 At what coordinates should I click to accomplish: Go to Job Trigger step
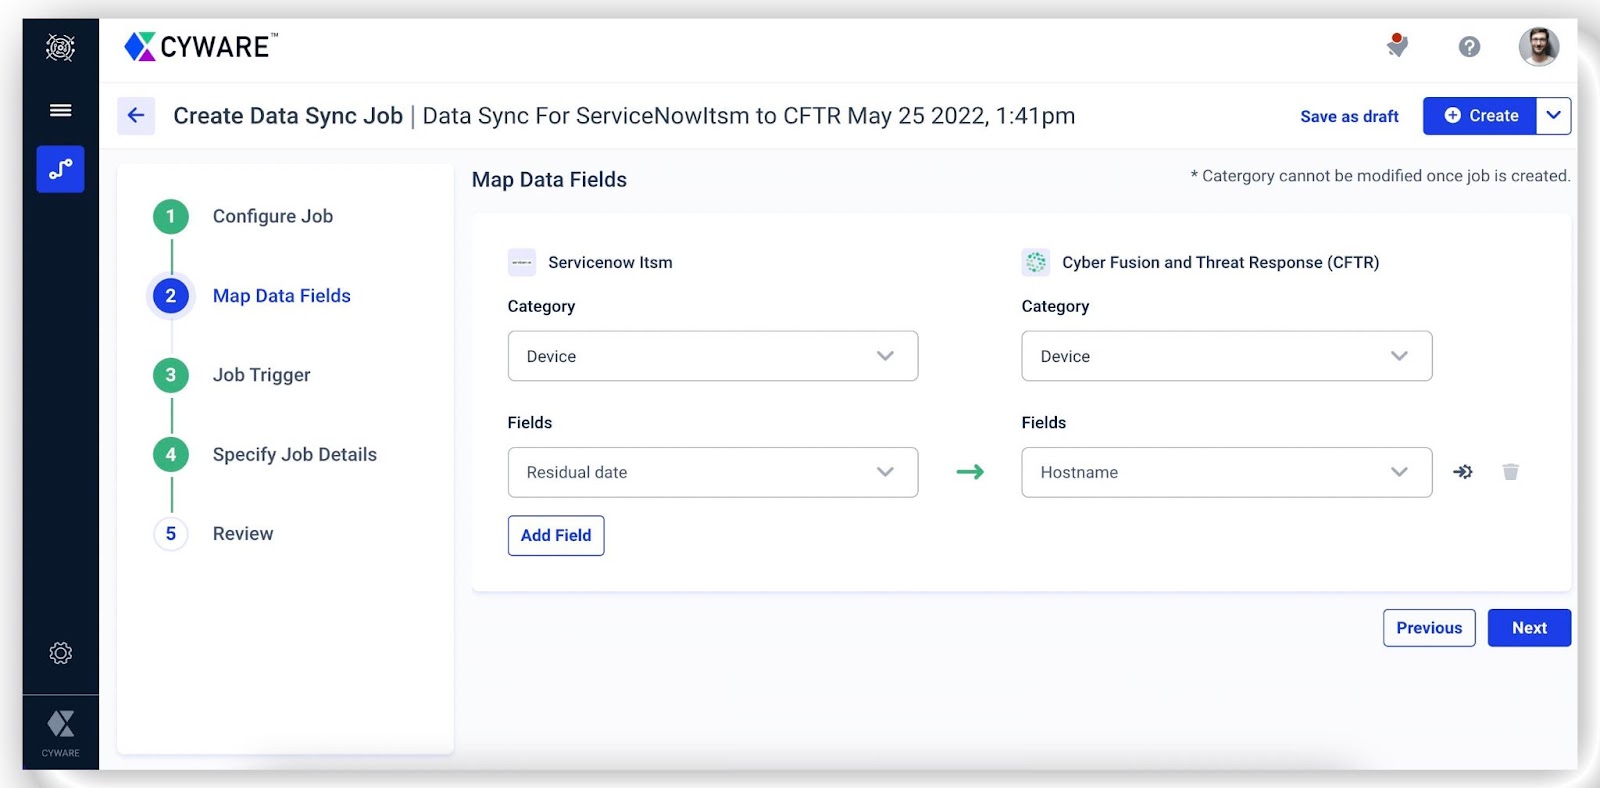(261, 375)
